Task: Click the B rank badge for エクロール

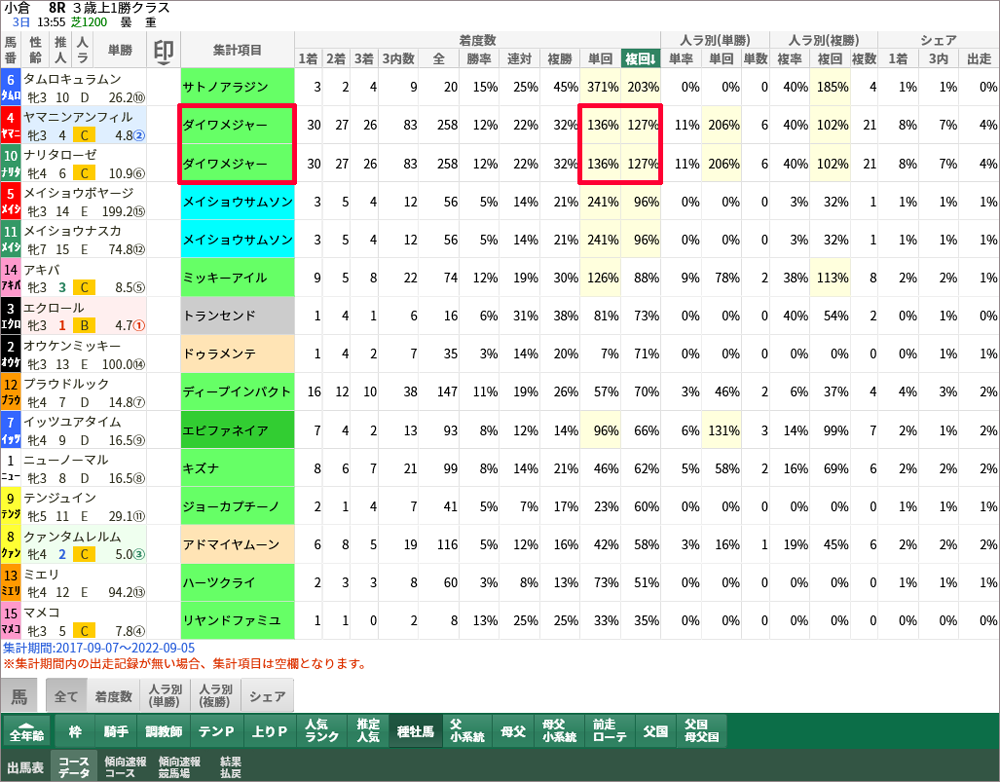Action: (x=84, y=326)
